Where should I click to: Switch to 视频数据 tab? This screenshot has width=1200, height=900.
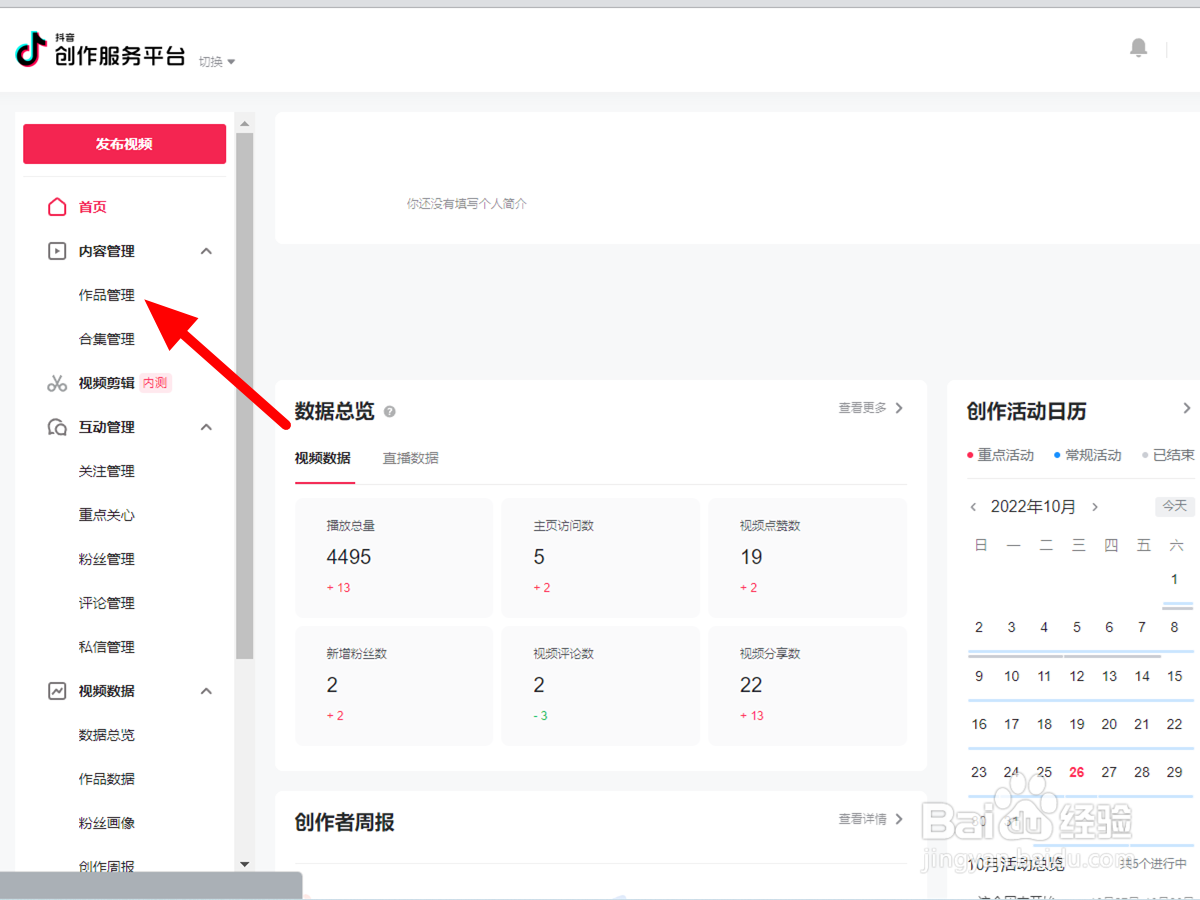[323, 458]
